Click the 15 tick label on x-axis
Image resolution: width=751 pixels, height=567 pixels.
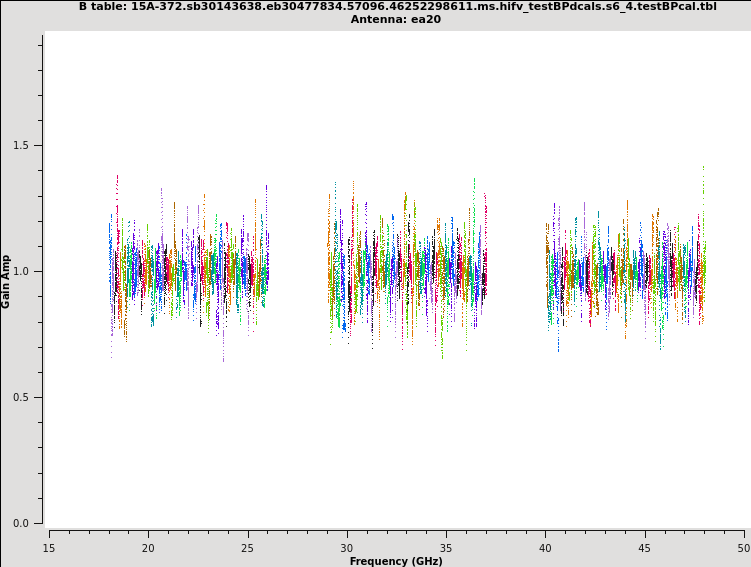coord(49,548)
